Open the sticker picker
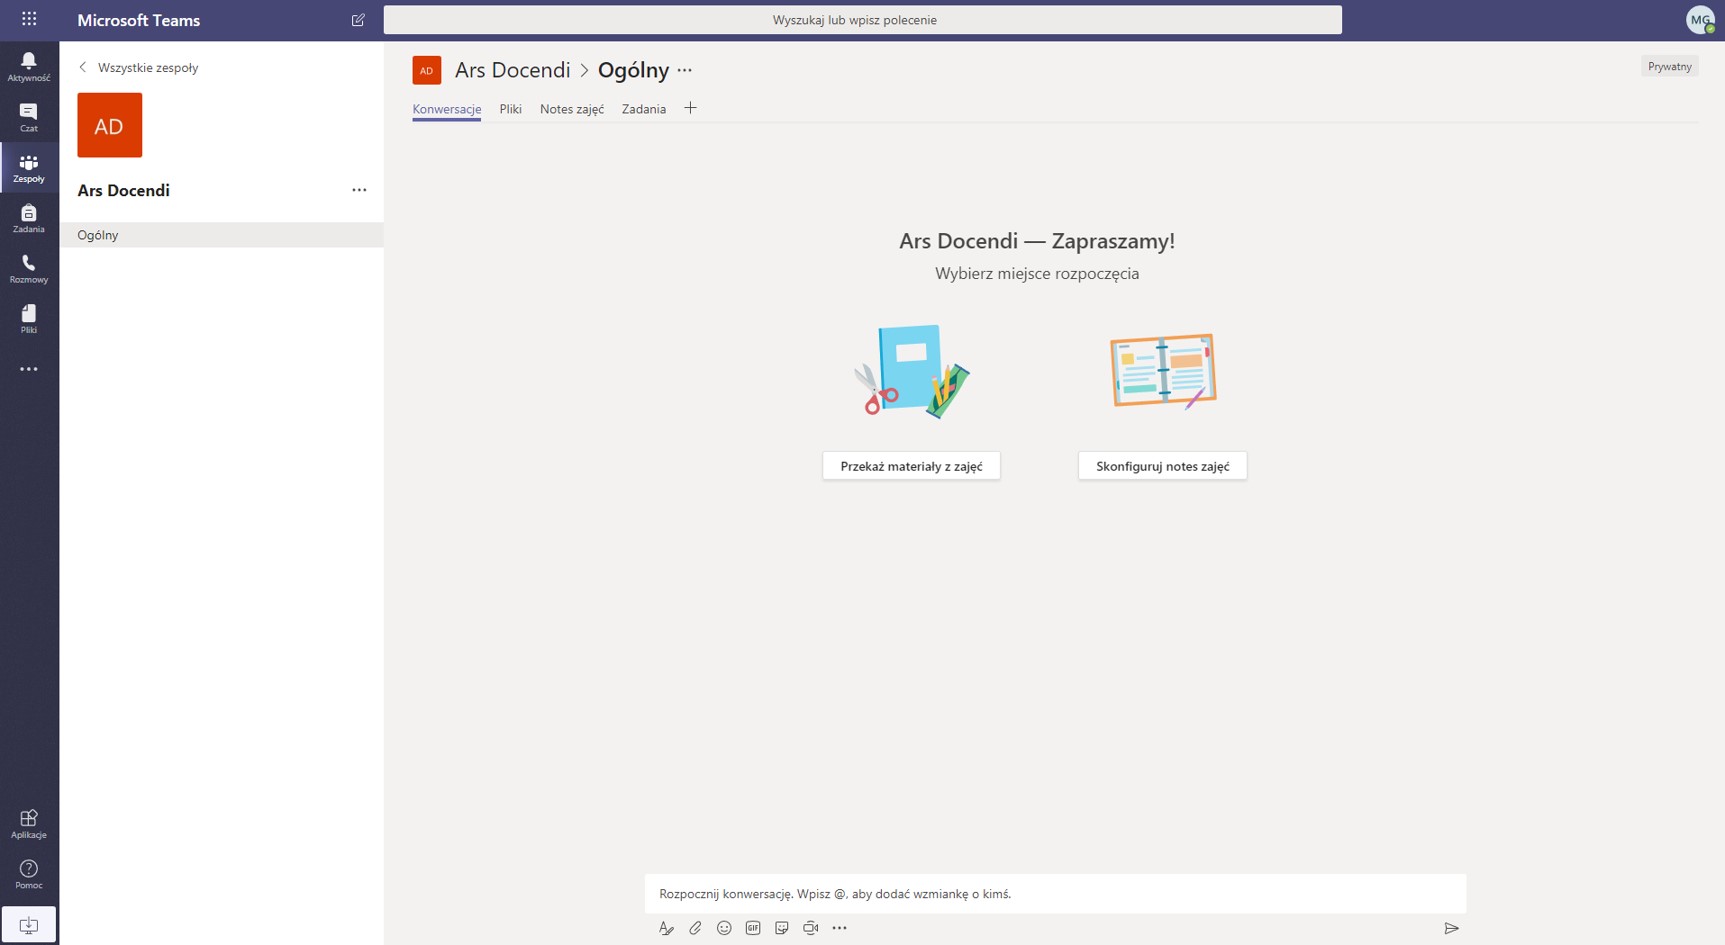This screenshot has width=1725, height=945. pyautogui.click(x=782, y=928)
